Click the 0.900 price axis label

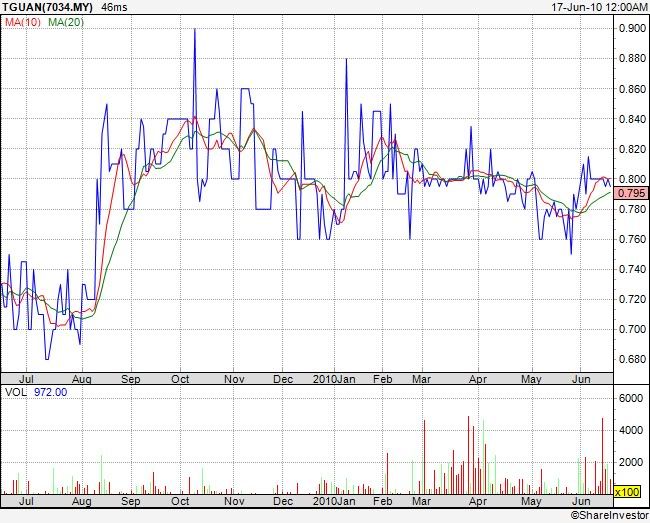pyautogui.click(x=631, y=28)
